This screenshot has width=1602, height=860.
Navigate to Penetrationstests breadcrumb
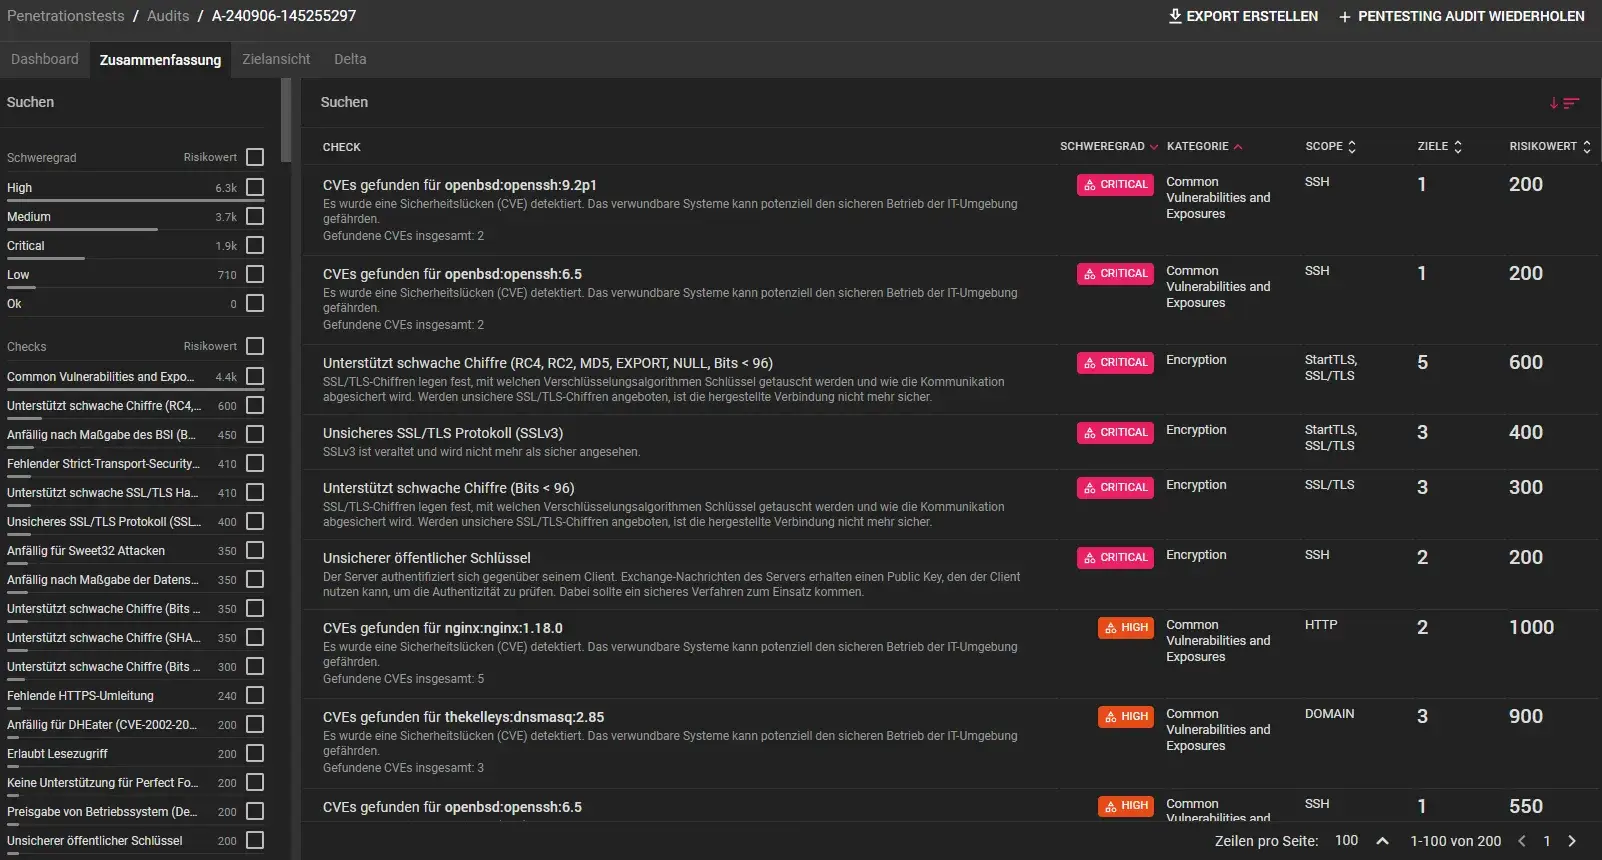pos(66,16)
